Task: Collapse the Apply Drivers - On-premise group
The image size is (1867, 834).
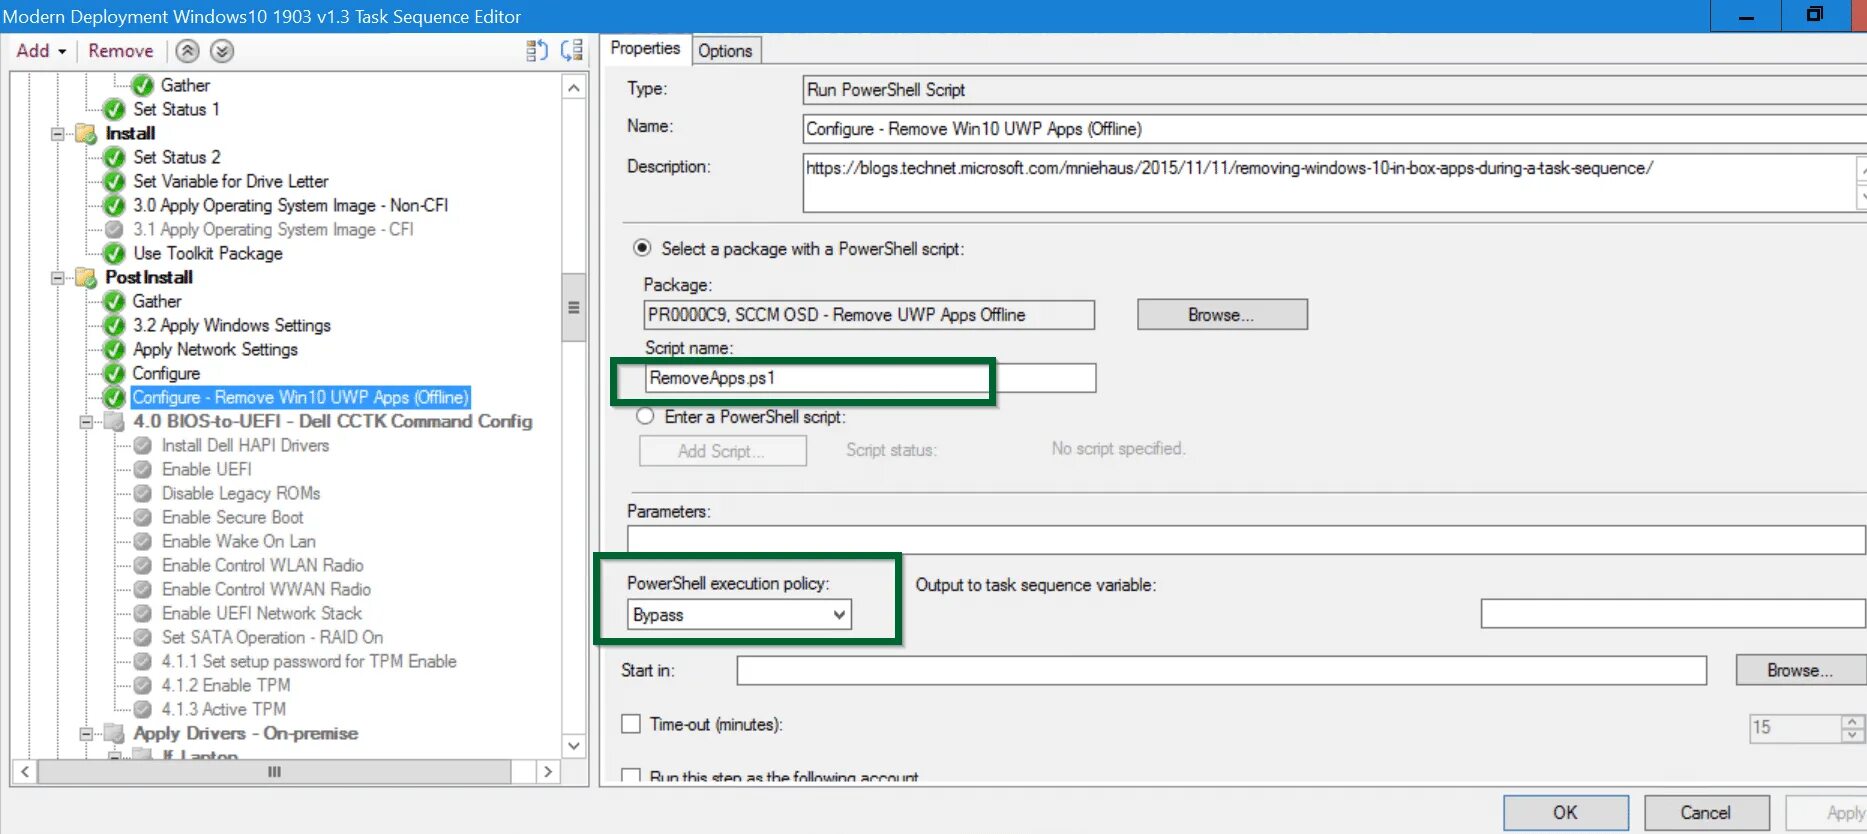Action: [x=86, y=733]
